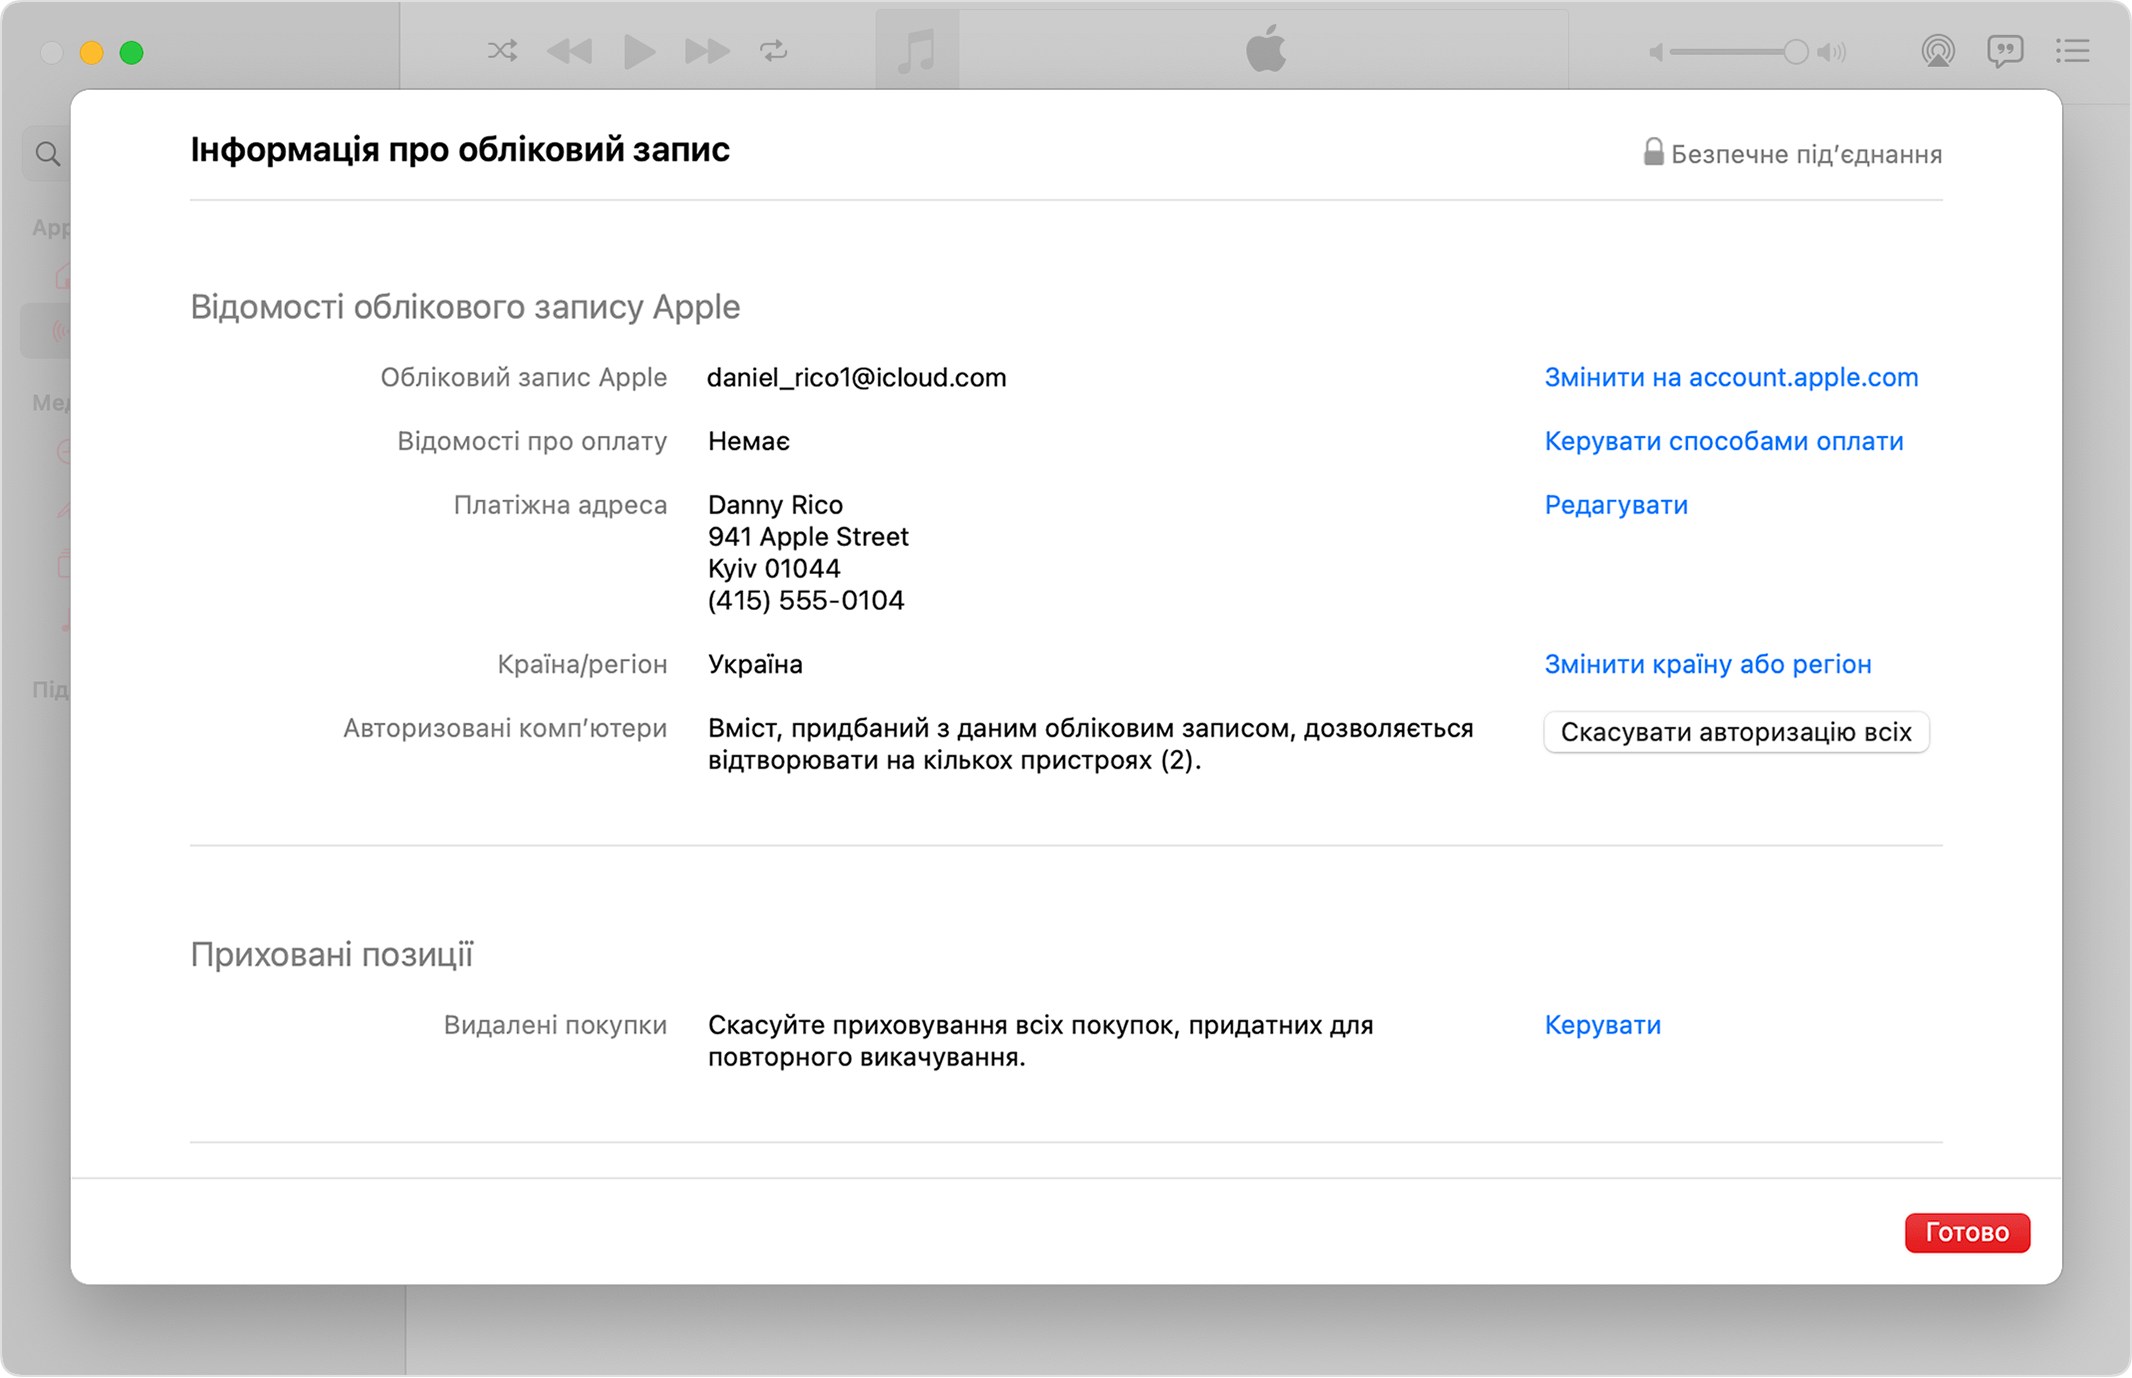Click the music note artwork placeholder
2132x1378 pixels.
917,50
